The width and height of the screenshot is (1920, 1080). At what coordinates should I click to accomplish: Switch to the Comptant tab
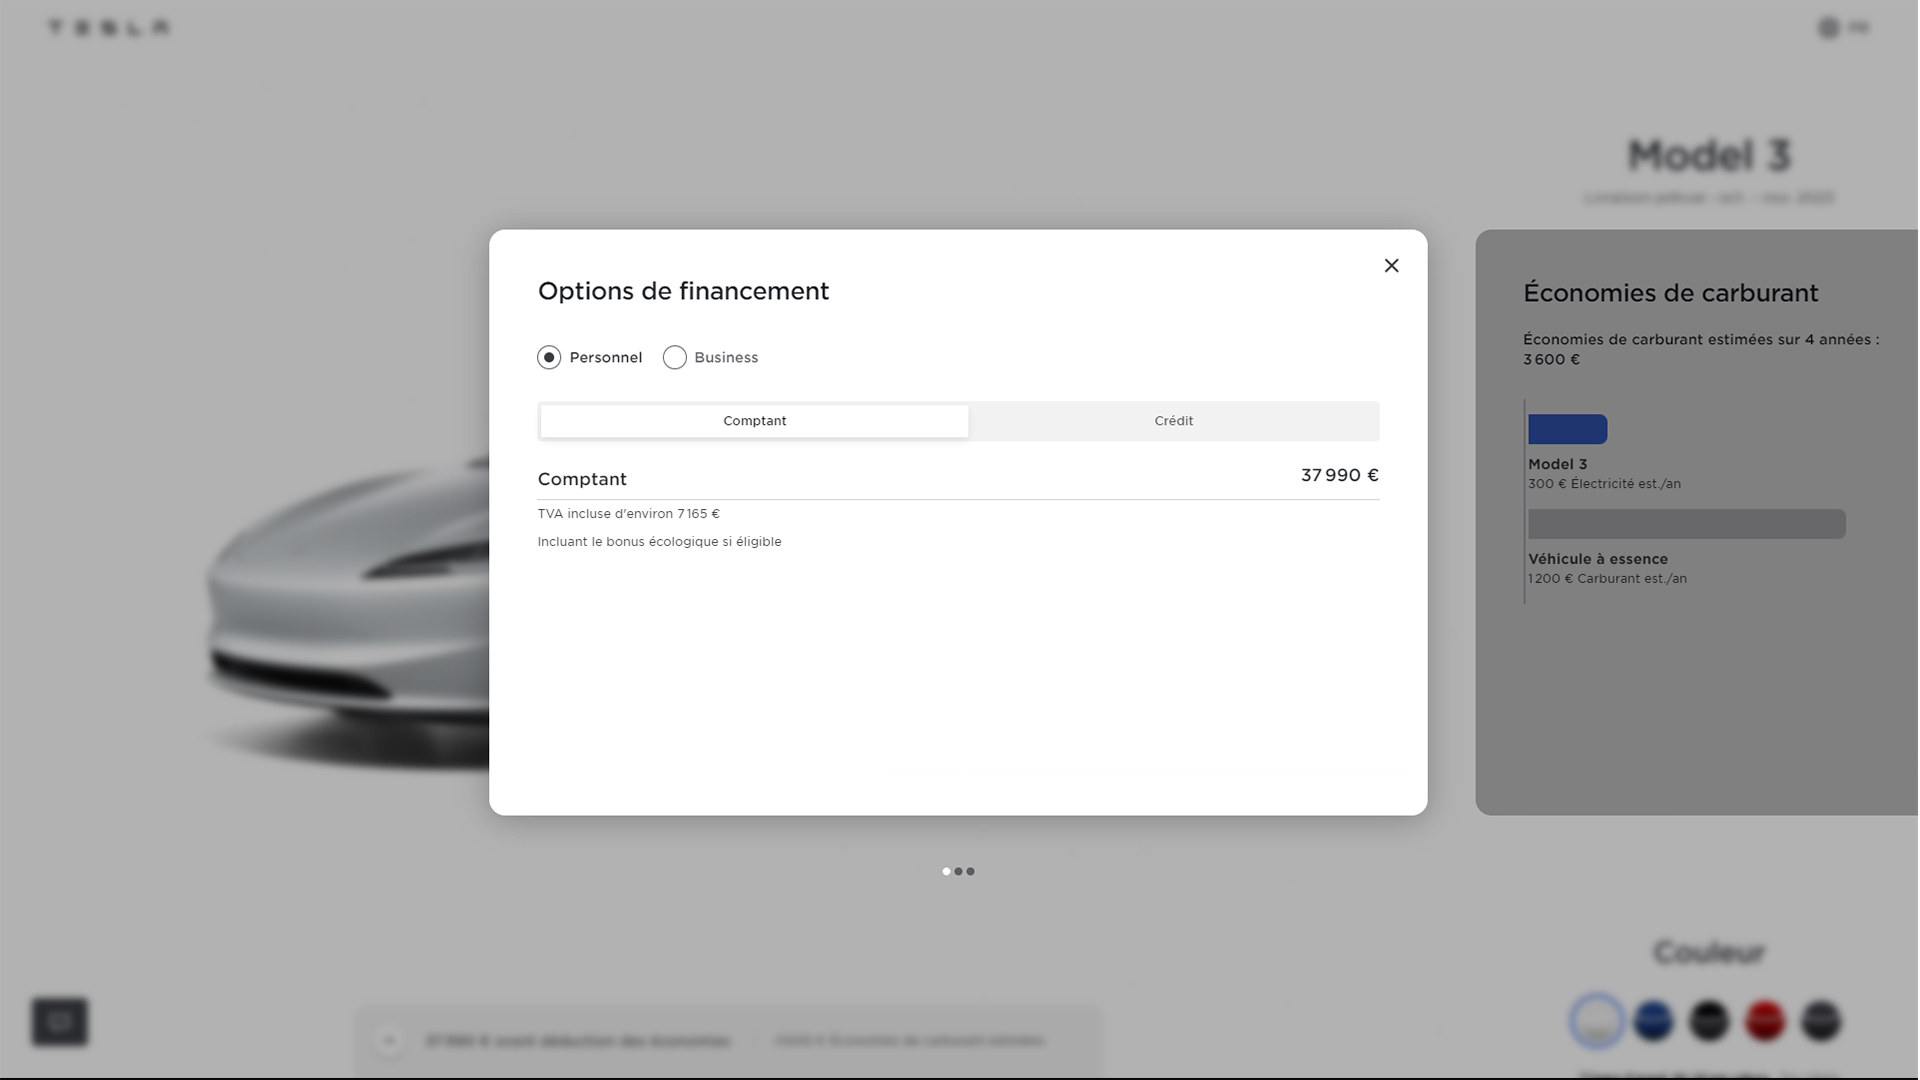point(754,421)
